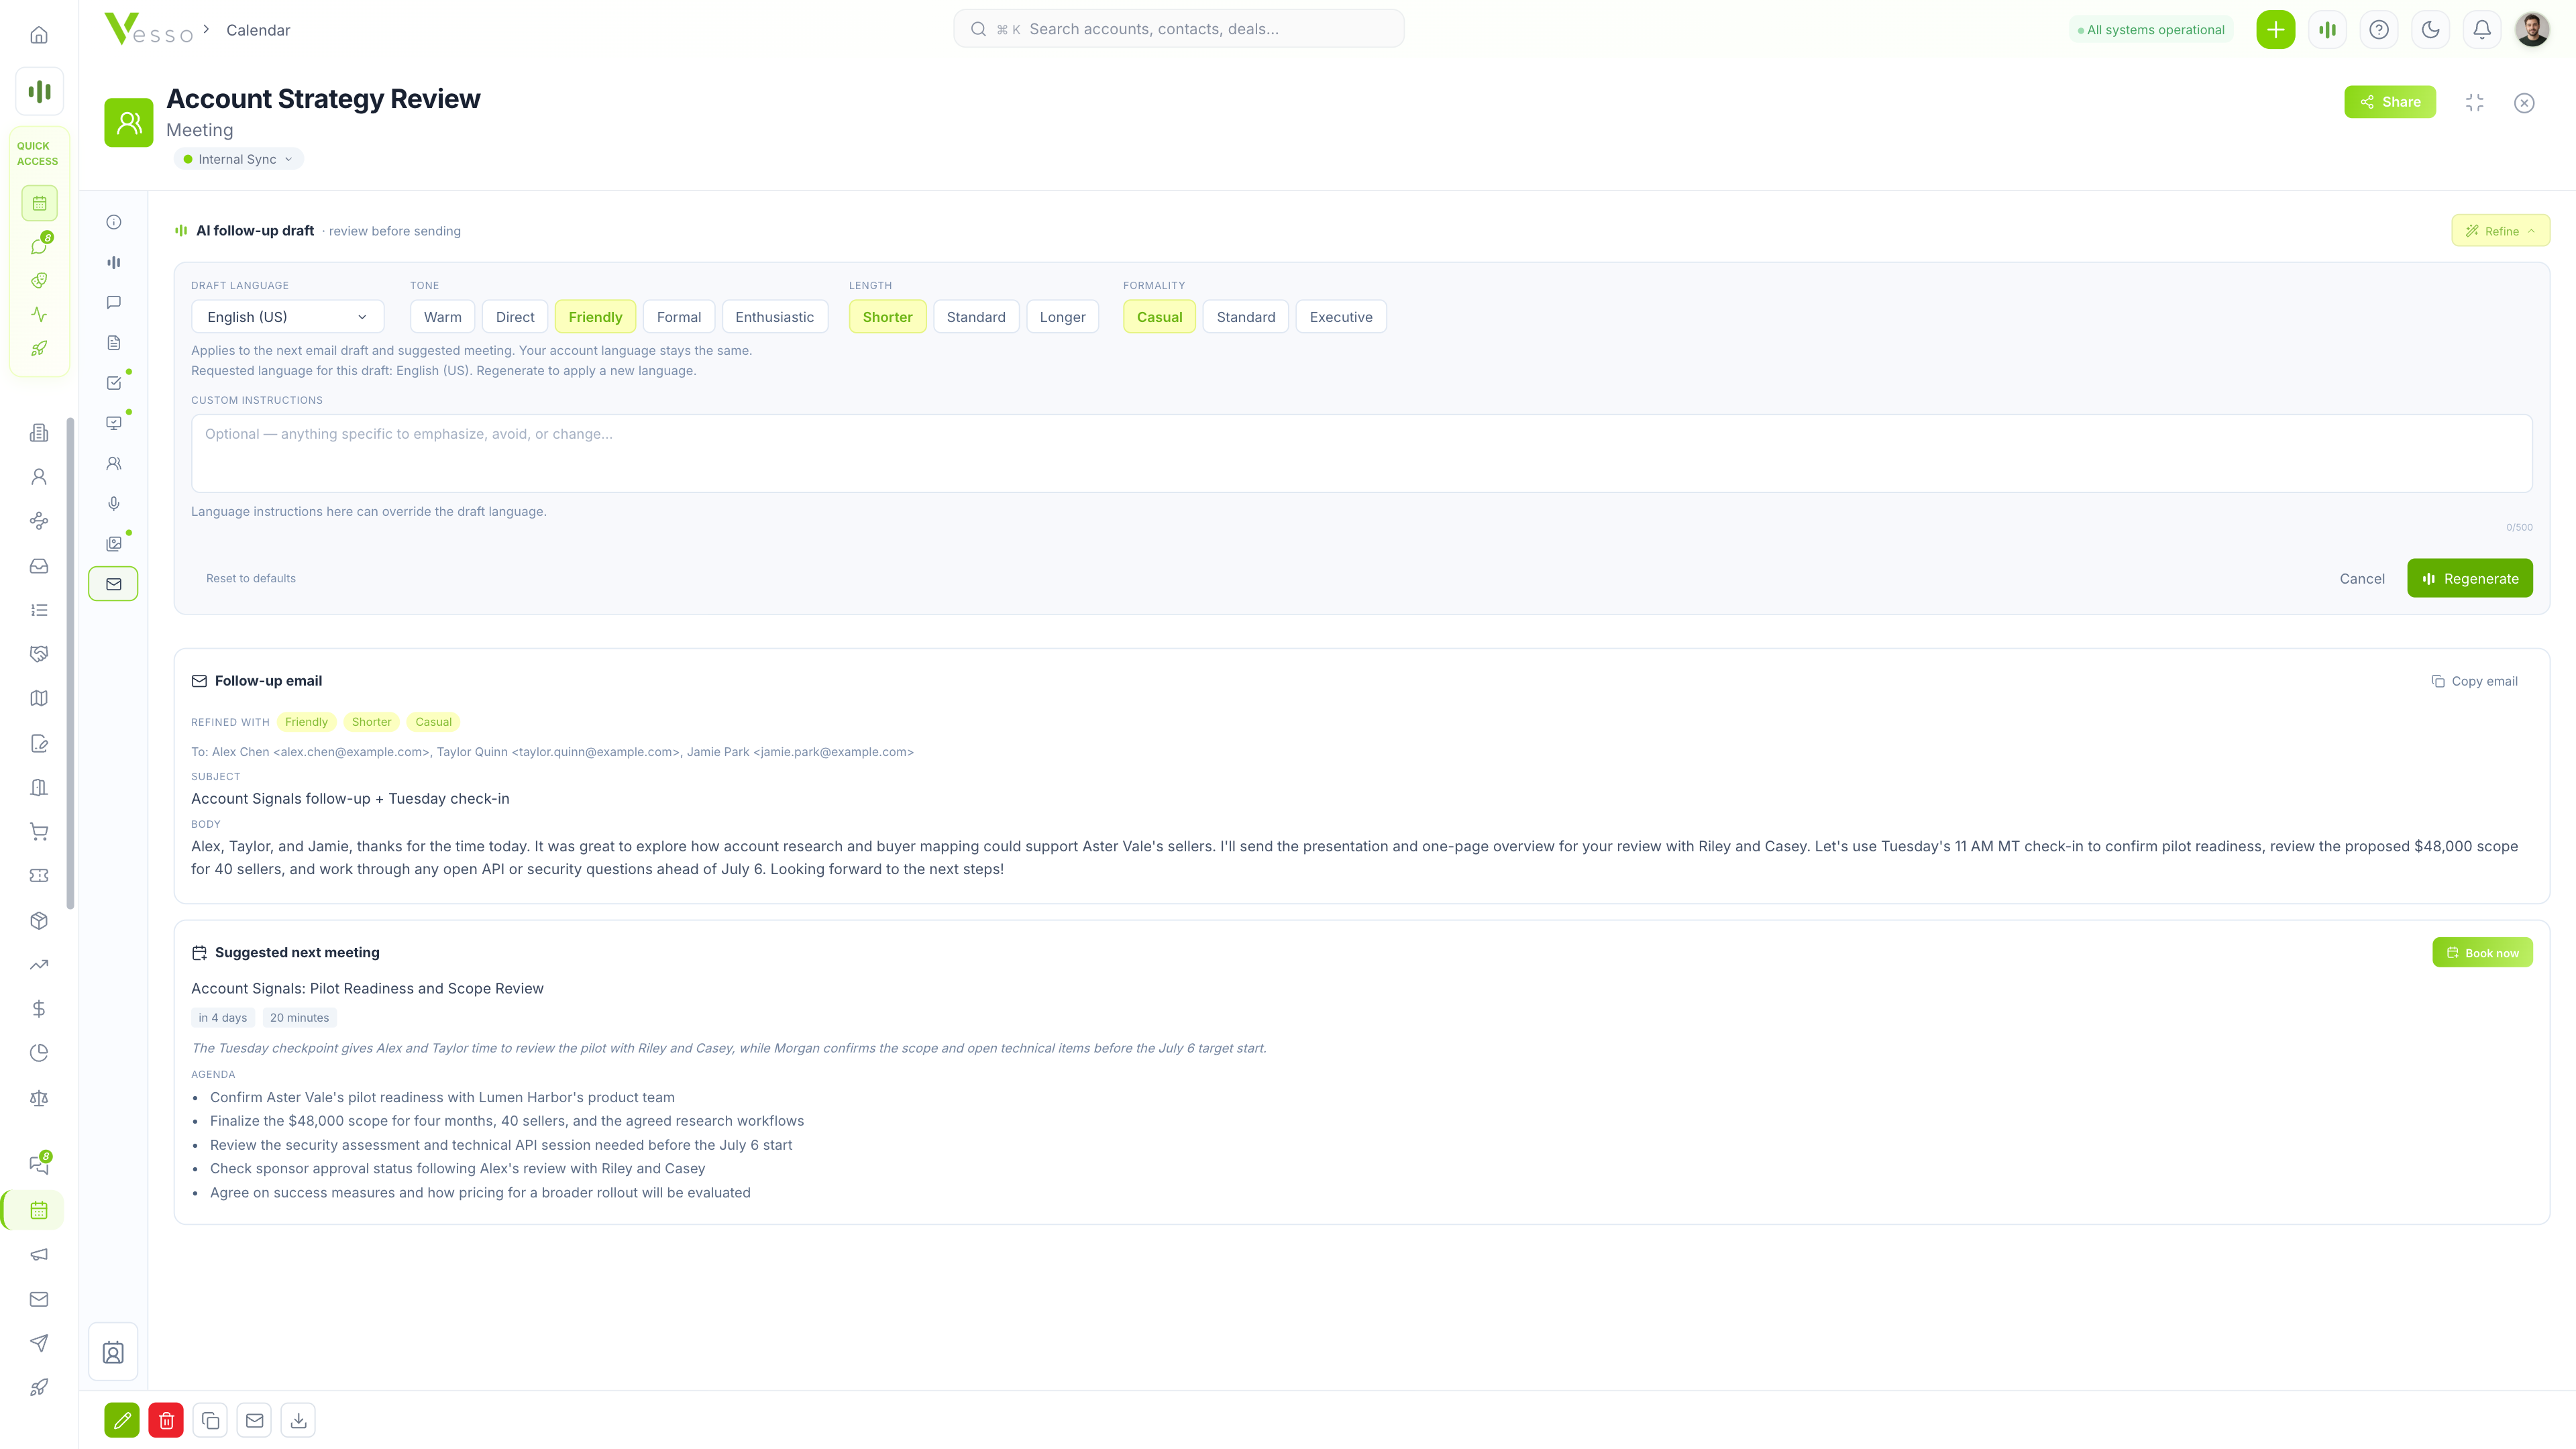Open notifications bell icon
This screenshot has height=1449, width=2576.
click(x=2482, y=29)
